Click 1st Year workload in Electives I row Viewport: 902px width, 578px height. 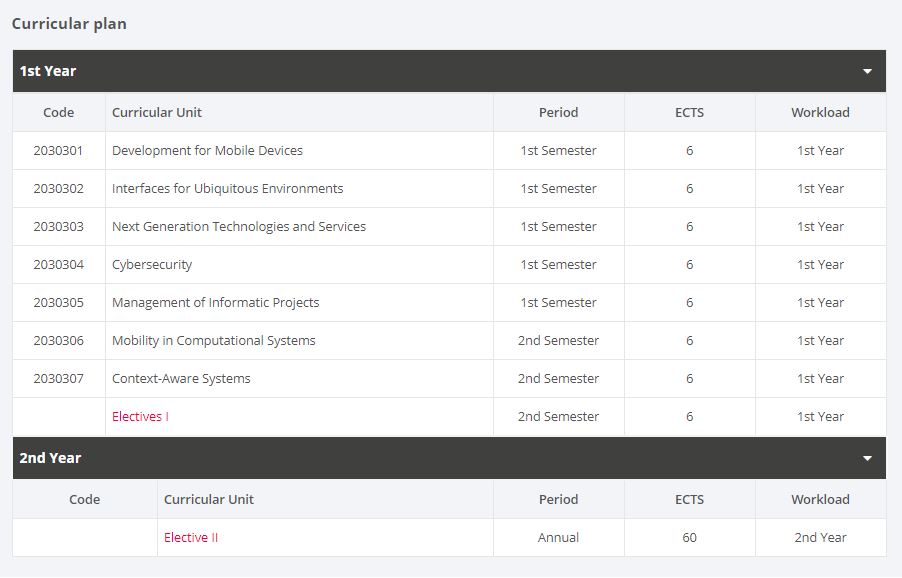[820, 416]
